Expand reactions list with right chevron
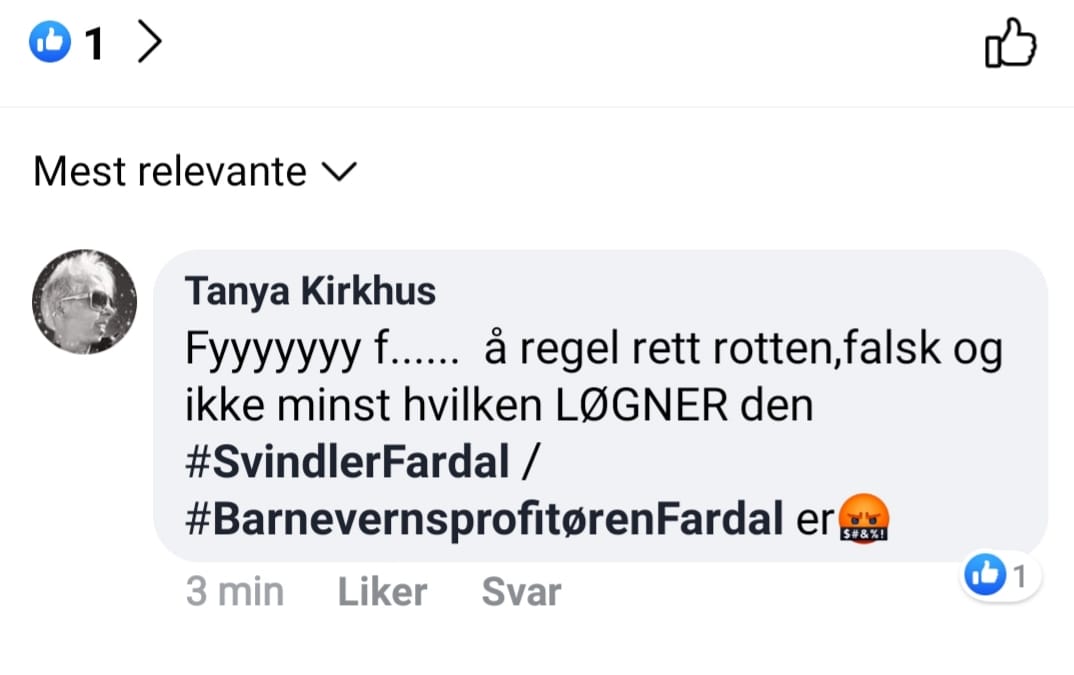 tap(149, 41)
